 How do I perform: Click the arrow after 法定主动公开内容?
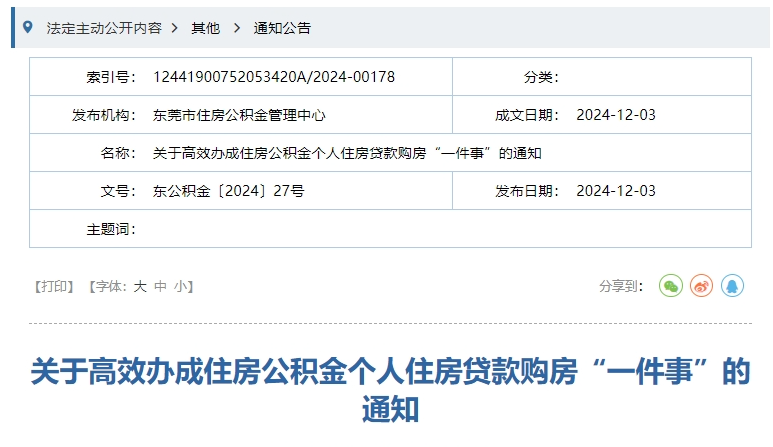point(175,28)
